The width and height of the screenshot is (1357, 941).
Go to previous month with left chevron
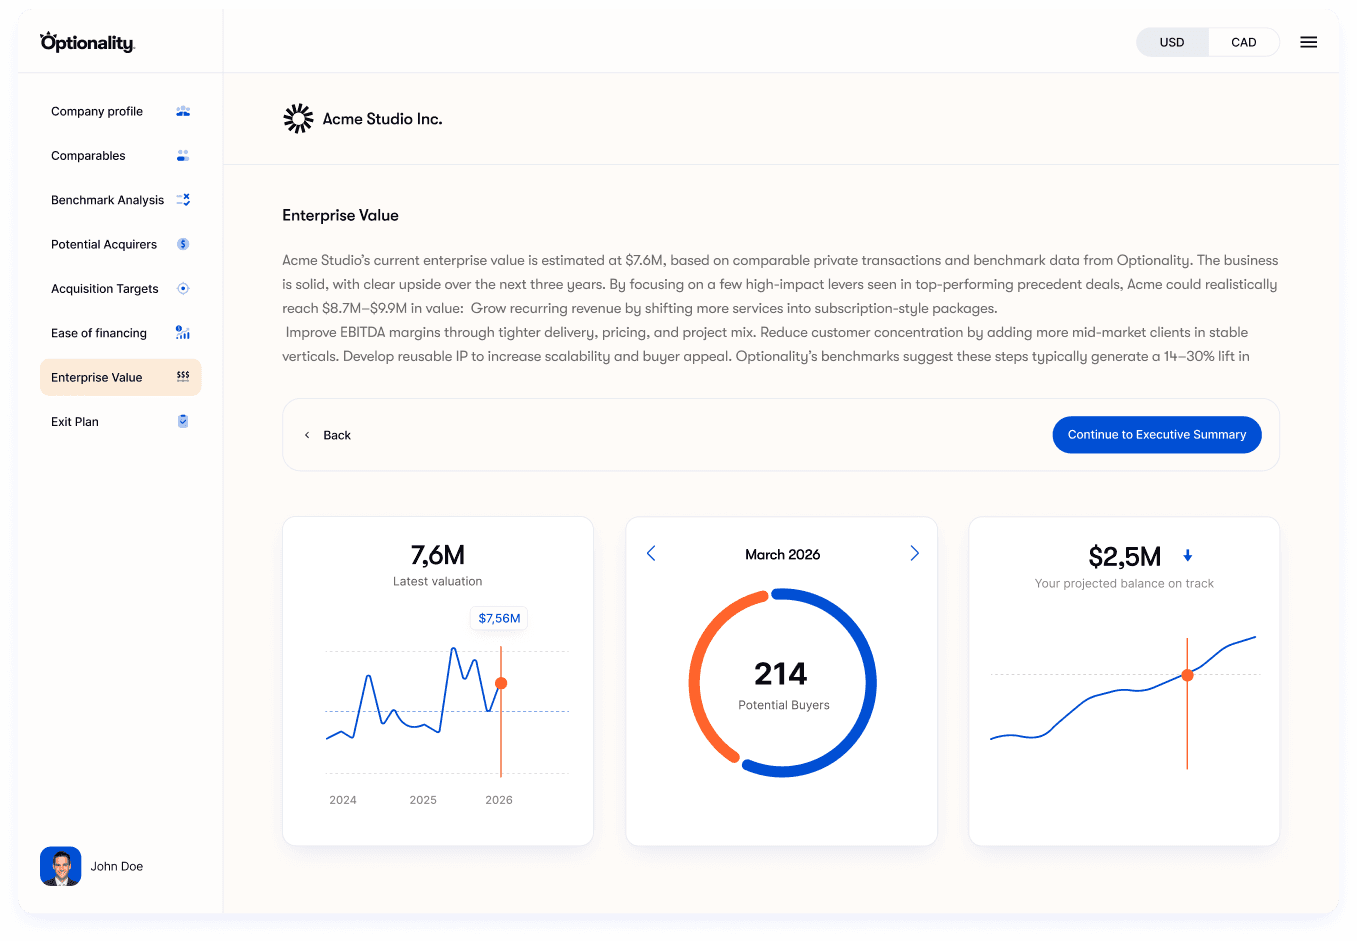(651, 553)
